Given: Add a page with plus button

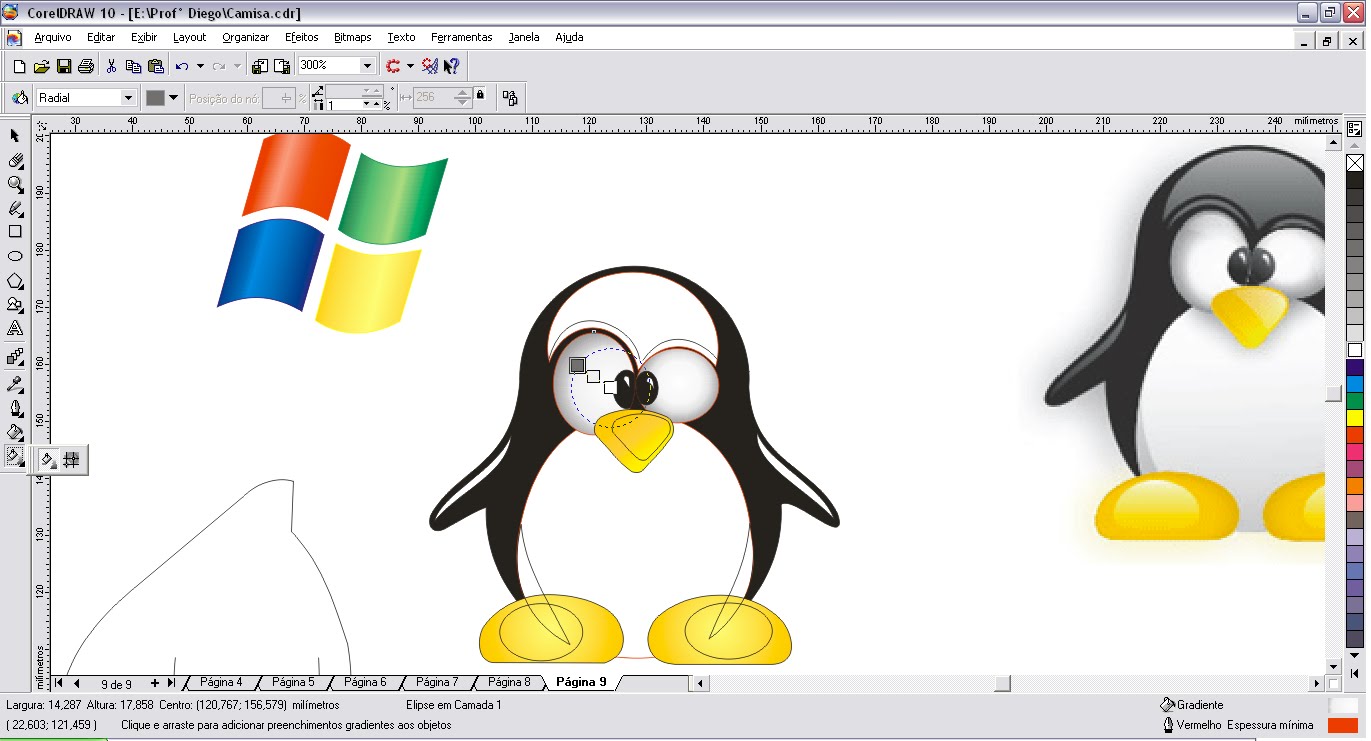Looking at the screenshot, I should (155, 683).
